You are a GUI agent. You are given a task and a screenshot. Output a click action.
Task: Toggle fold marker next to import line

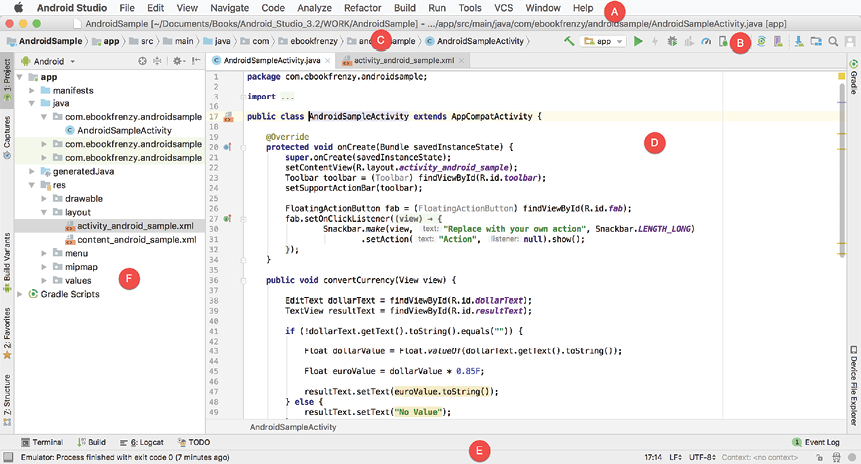tap(242, 97)
